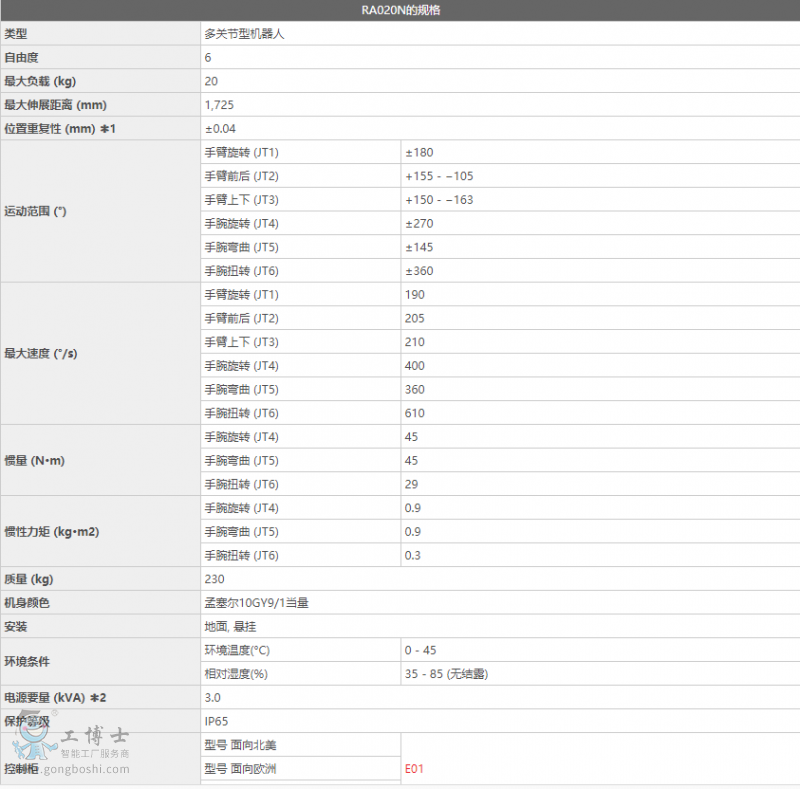800x789 pixels.
Task: Select the 多关节型机器人 type value cell
Action: pyautogui.click(x=248, y=34)
